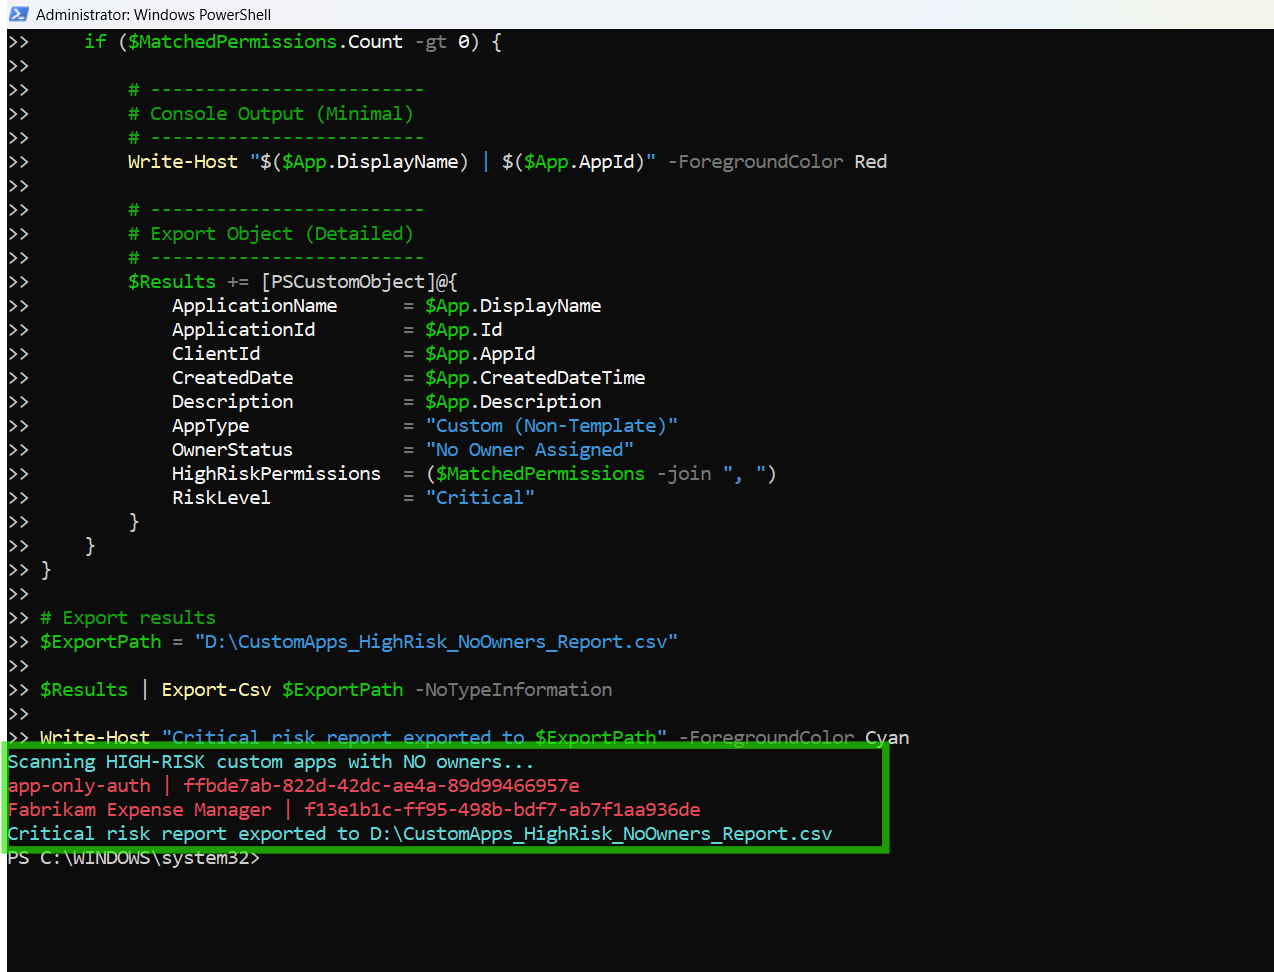Click the PS C:\WINDOWS\system32> prompt line

(x=134, y=858)
